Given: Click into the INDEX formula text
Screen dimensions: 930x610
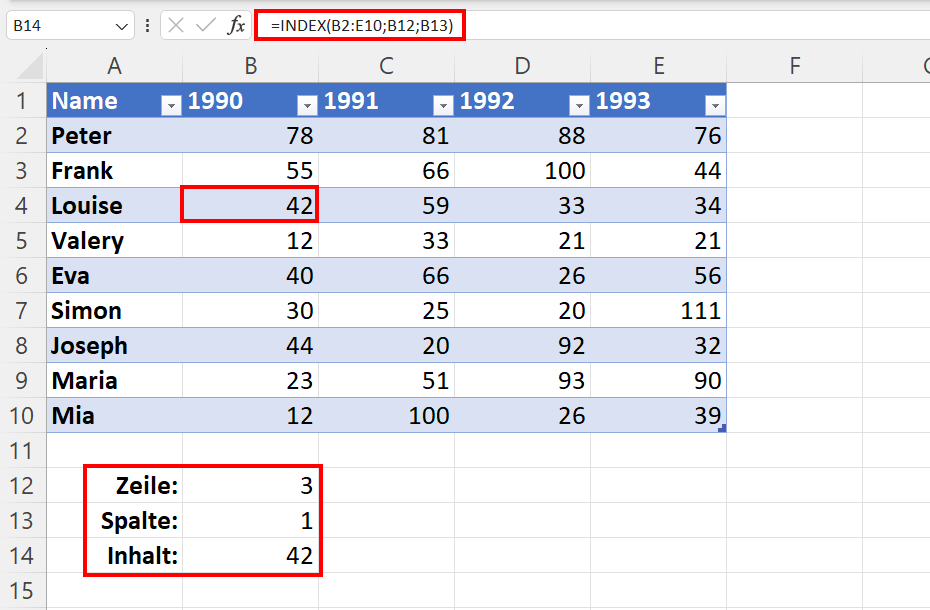Looking at the screenshot, I should 362,26.
